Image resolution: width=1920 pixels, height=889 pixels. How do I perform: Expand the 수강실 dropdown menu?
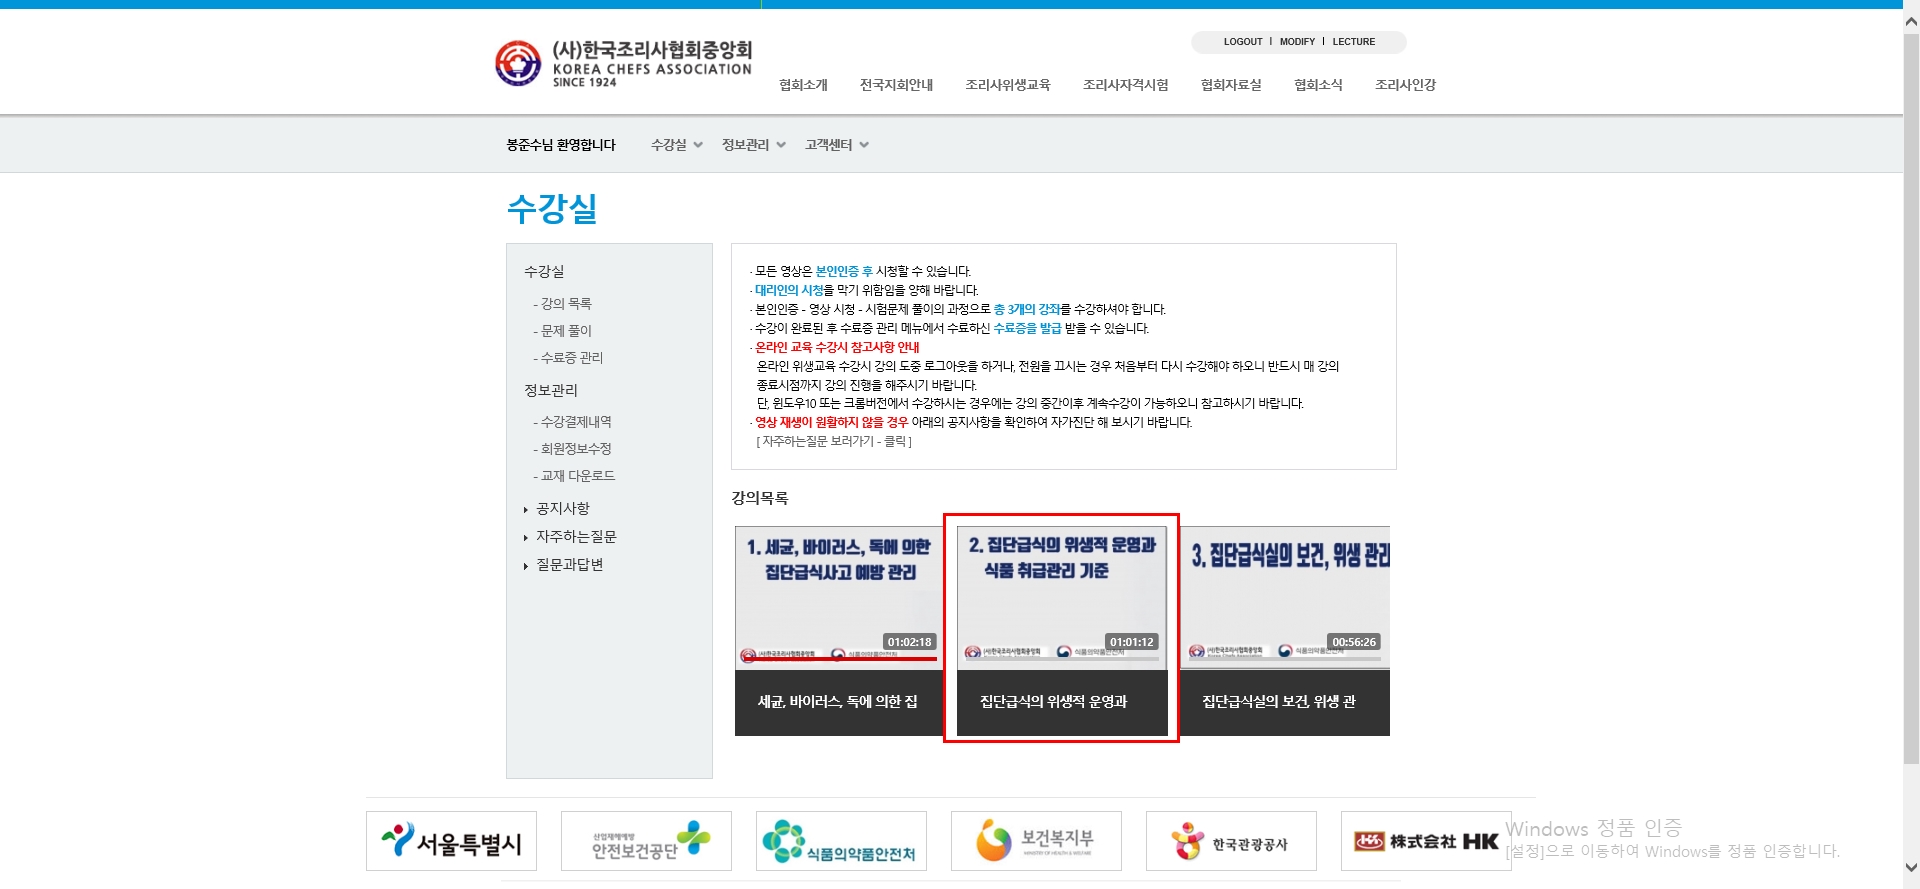(676, 145)
